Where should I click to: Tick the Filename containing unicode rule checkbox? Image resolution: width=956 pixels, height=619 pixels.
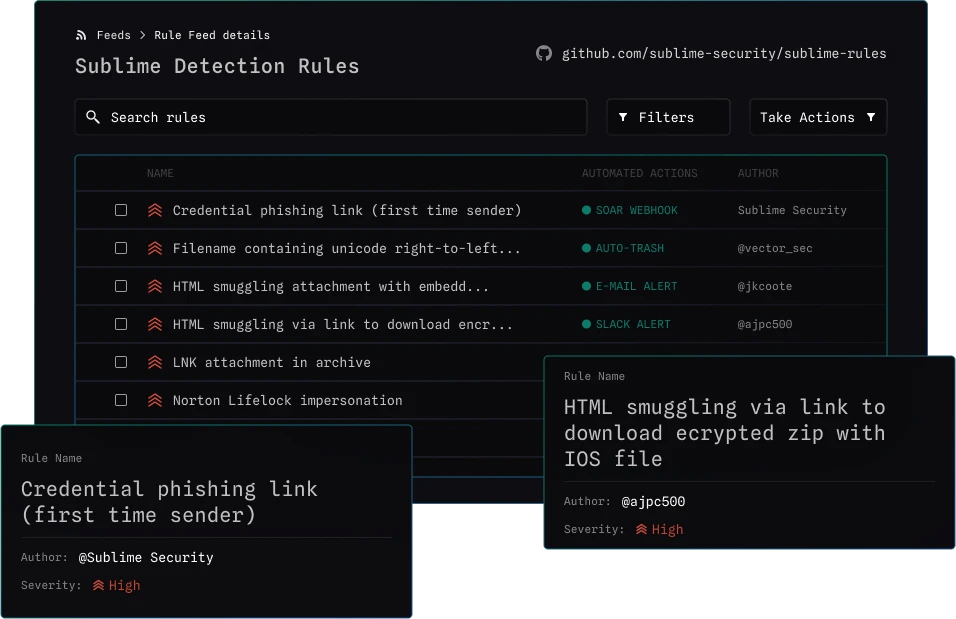[x=121, y=248]
